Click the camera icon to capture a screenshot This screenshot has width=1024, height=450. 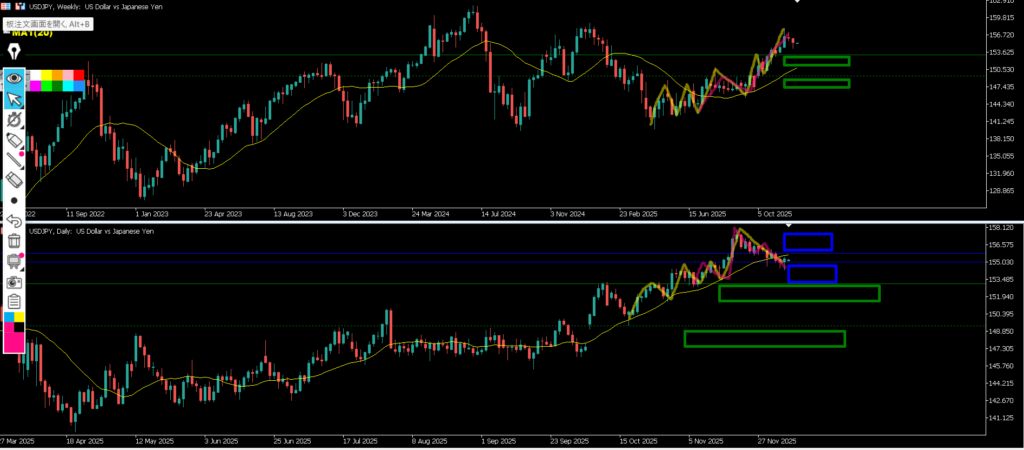coord(14,282)
